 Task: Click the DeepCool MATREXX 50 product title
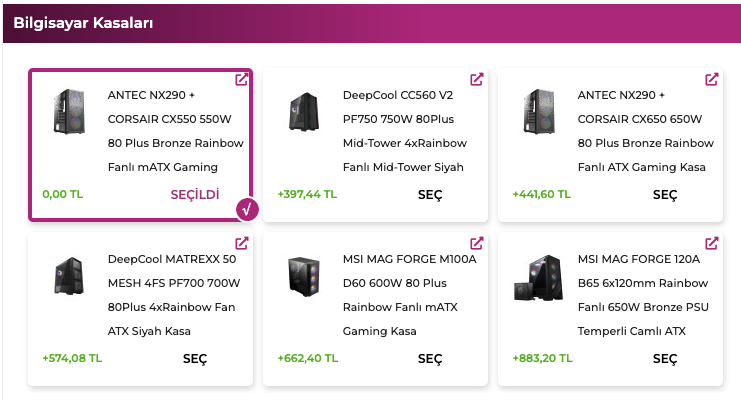point(173,295)
